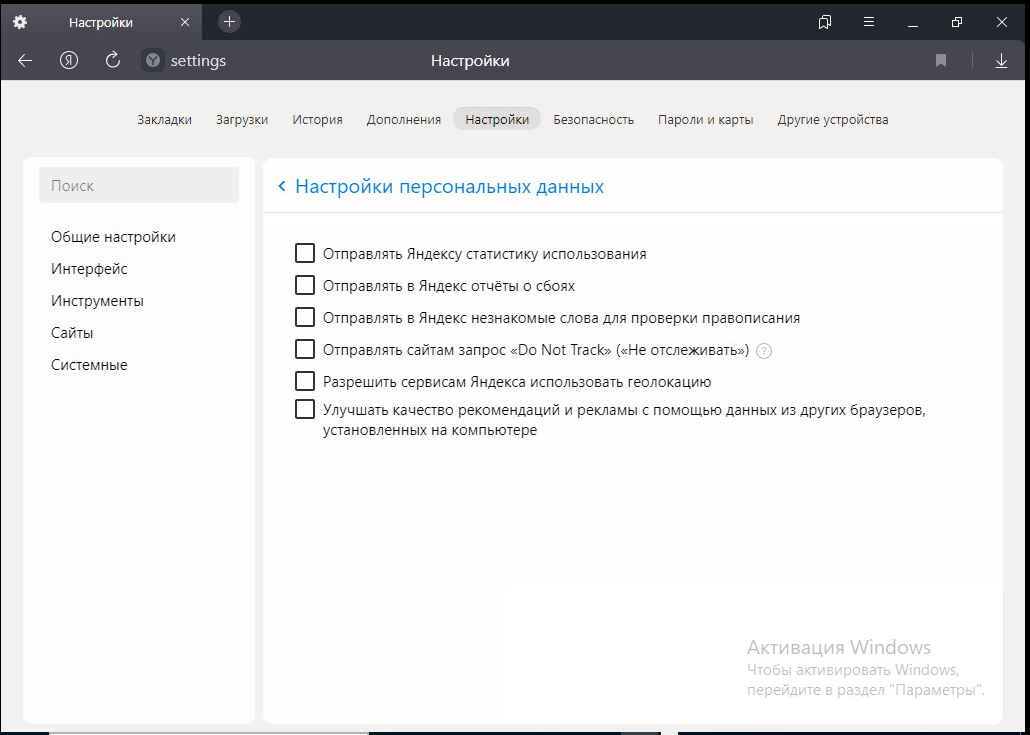The height and width of the screenshot is (735, 1030).
Task: Open the browser hamburger menu
Action: tap(869, 22)
